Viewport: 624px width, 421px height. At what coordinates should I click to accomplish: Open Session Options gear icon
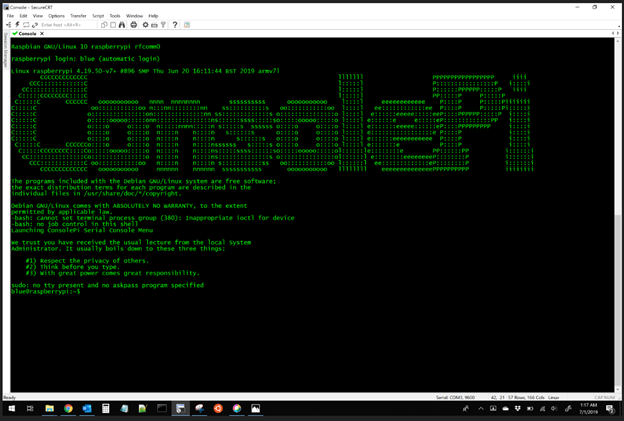[x=146, y=25]
